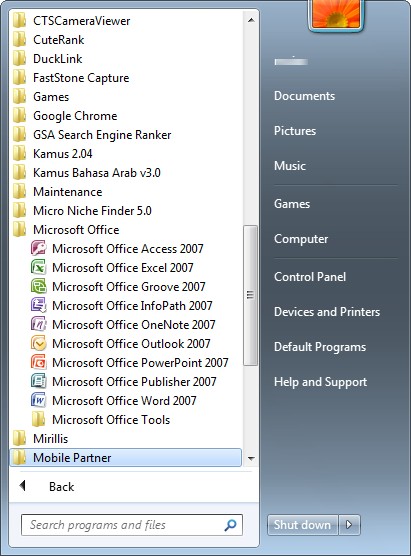The width and height of the screenshot is (411, 556).
Task: Click the Kamus 2.04 folder icon
Action: tap(19, 154)
